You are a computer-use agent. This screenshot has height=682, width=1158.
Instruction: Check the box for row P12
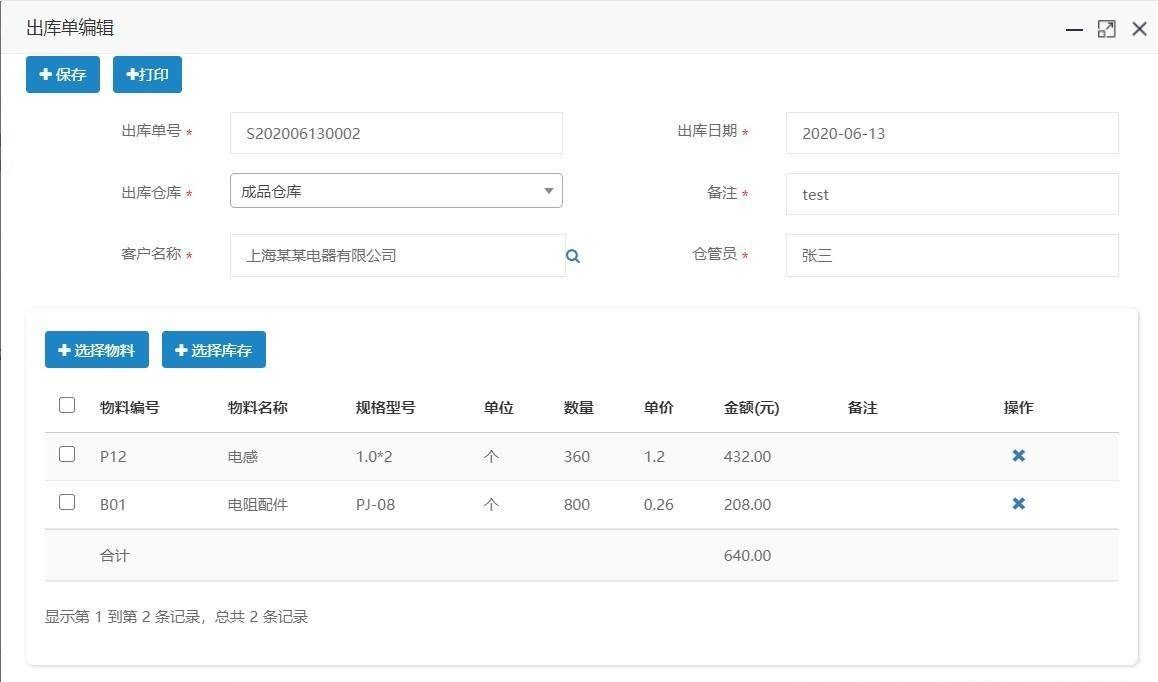[67, 454]
